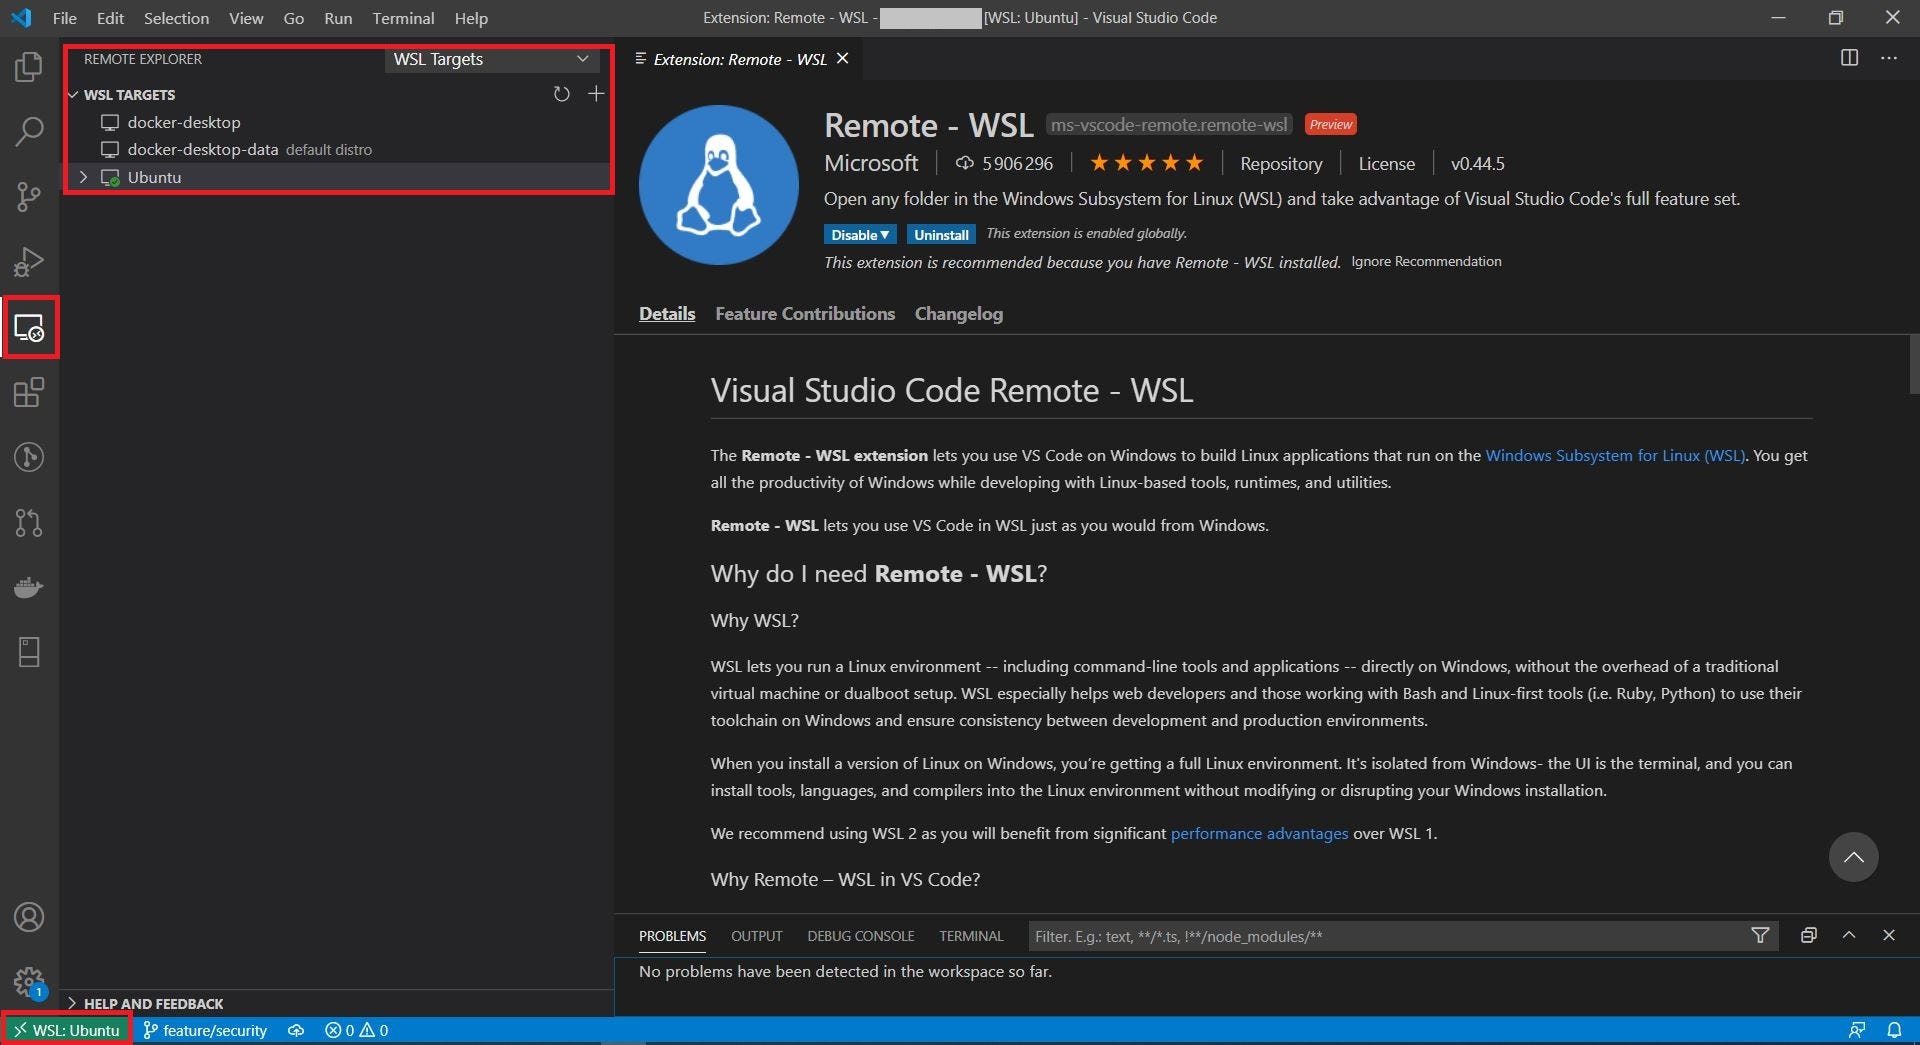This screenshot has width=1920, height=1045.
Task: Maximize the bottom panel with chevron
Action: [x=1849, y=936]
